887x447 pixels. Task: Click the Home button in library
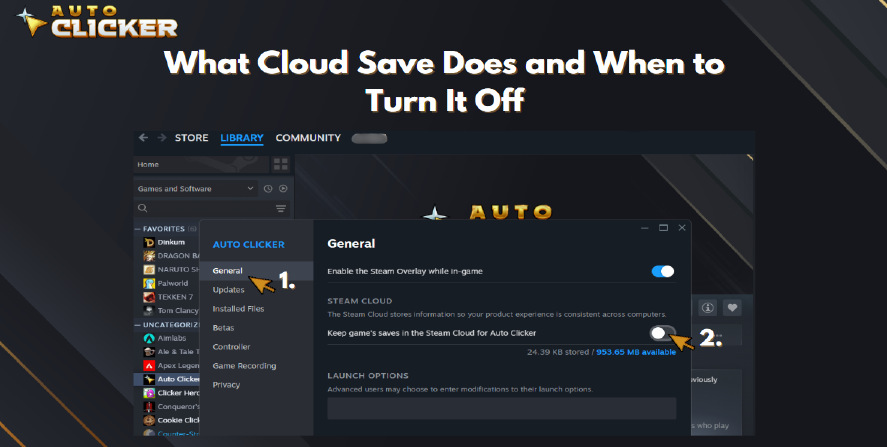(201, 165)
